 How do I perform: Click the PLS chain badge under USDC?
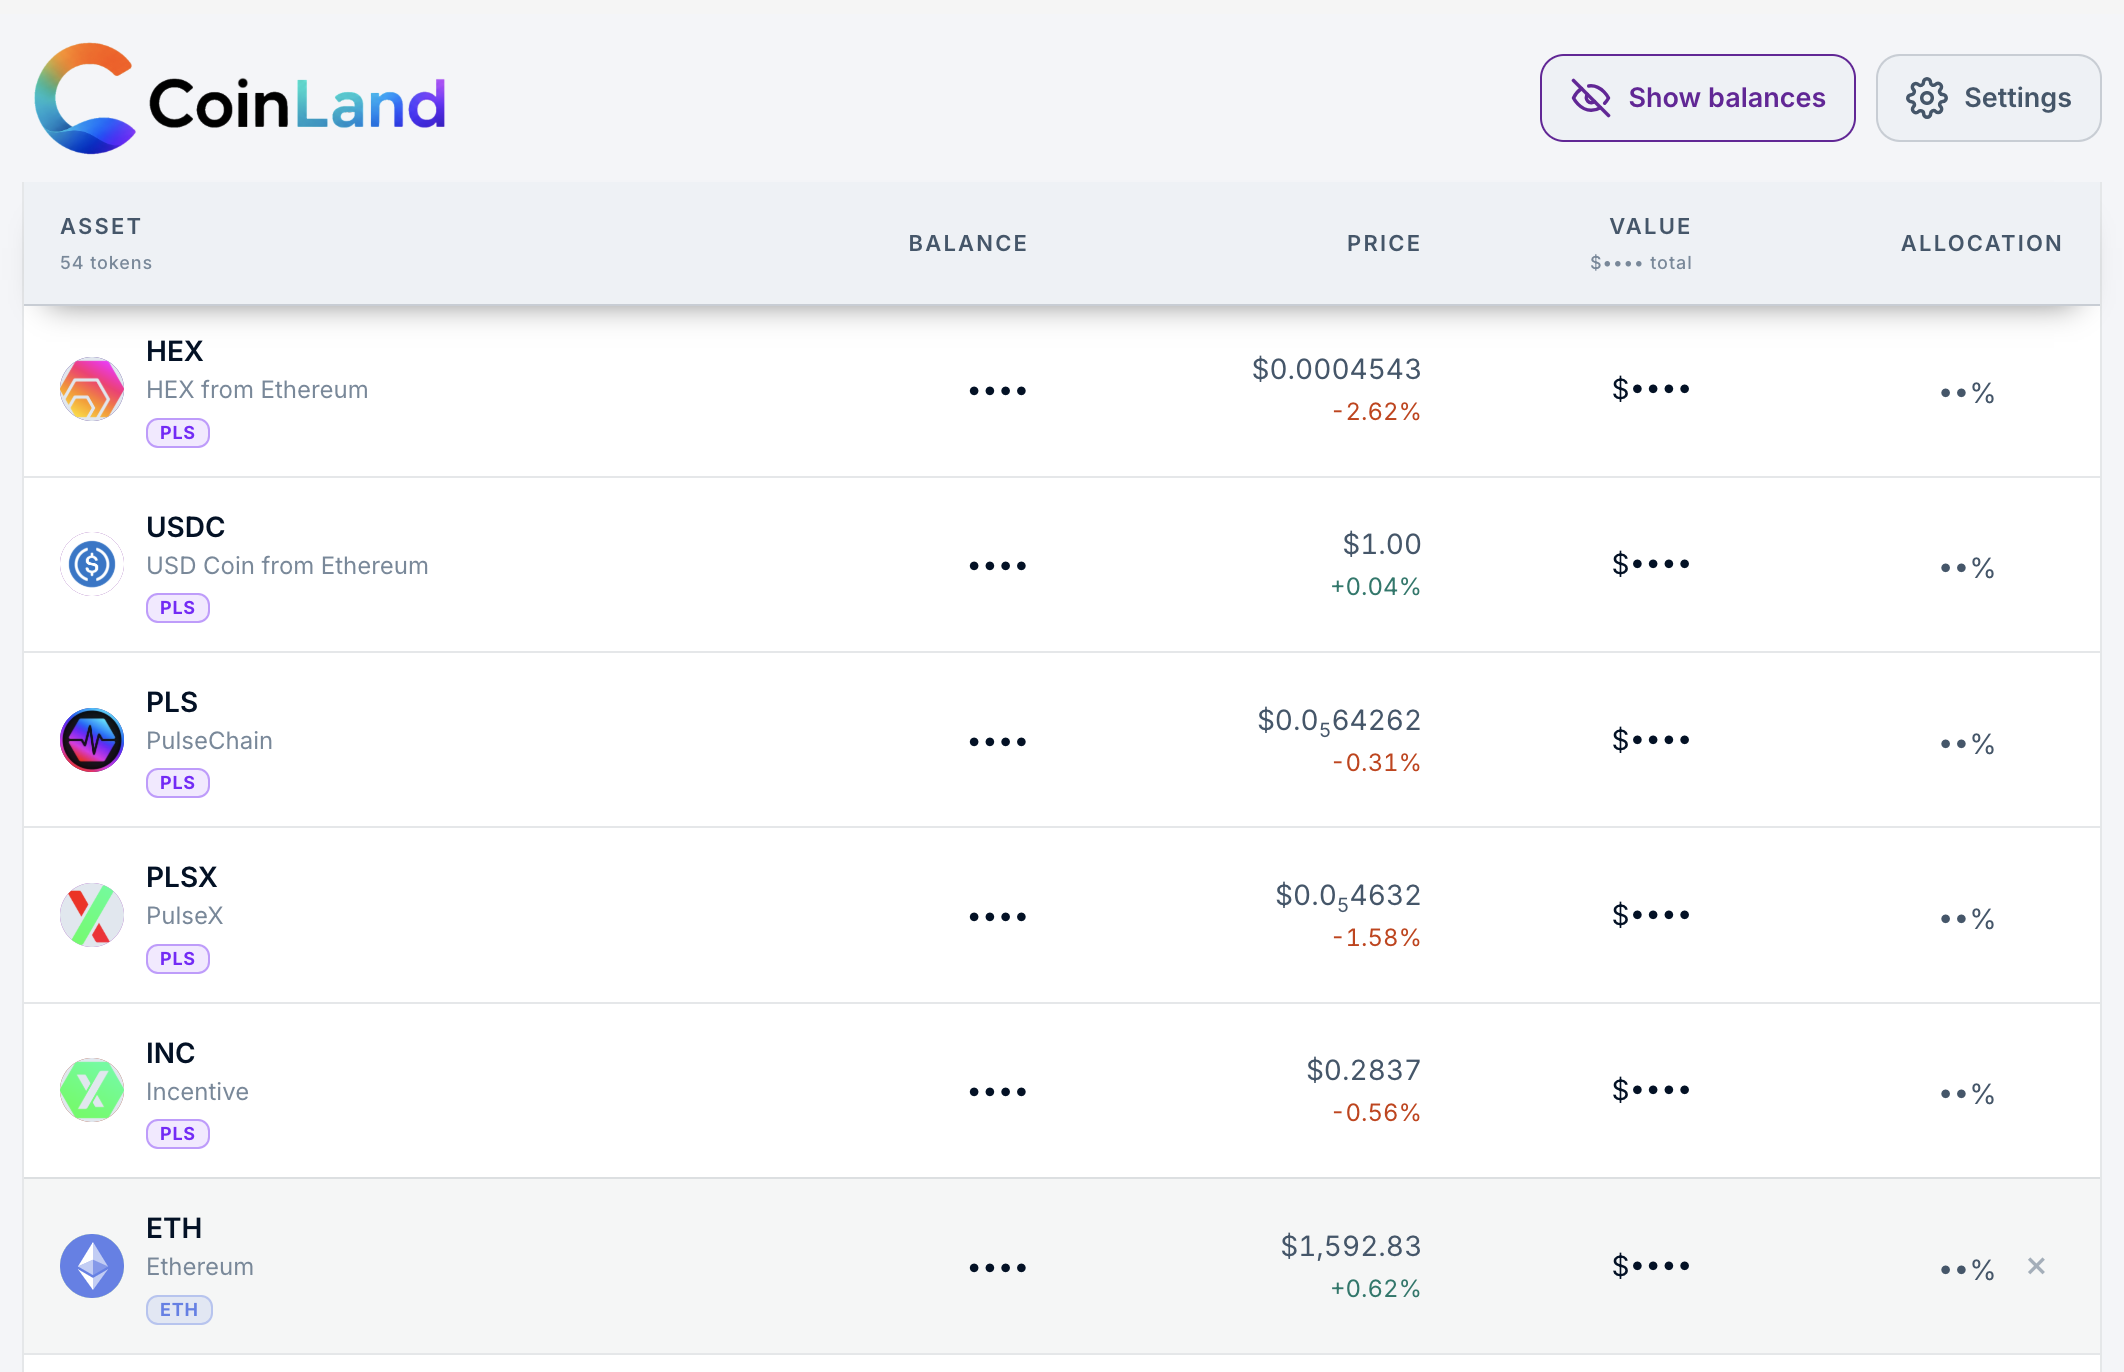[178, 608]
